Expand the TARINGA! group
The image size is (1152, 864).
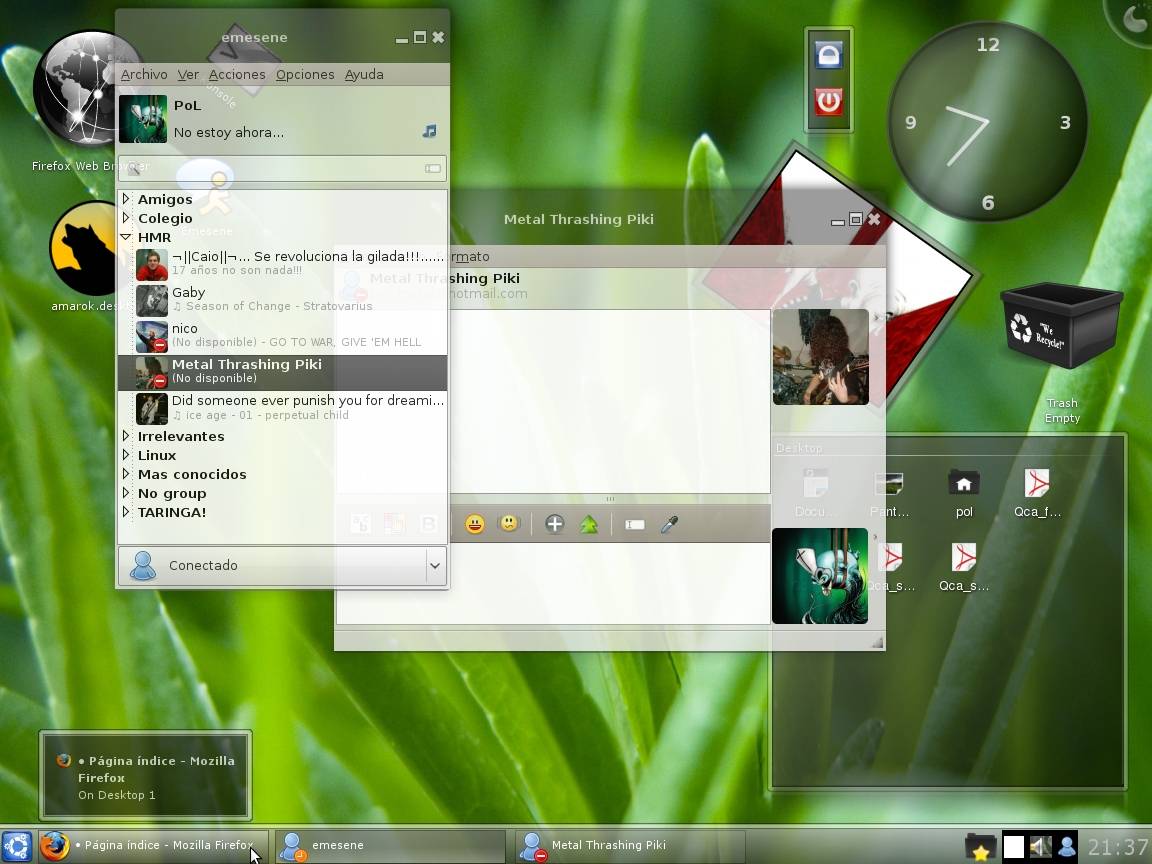[x=126, y=512]
